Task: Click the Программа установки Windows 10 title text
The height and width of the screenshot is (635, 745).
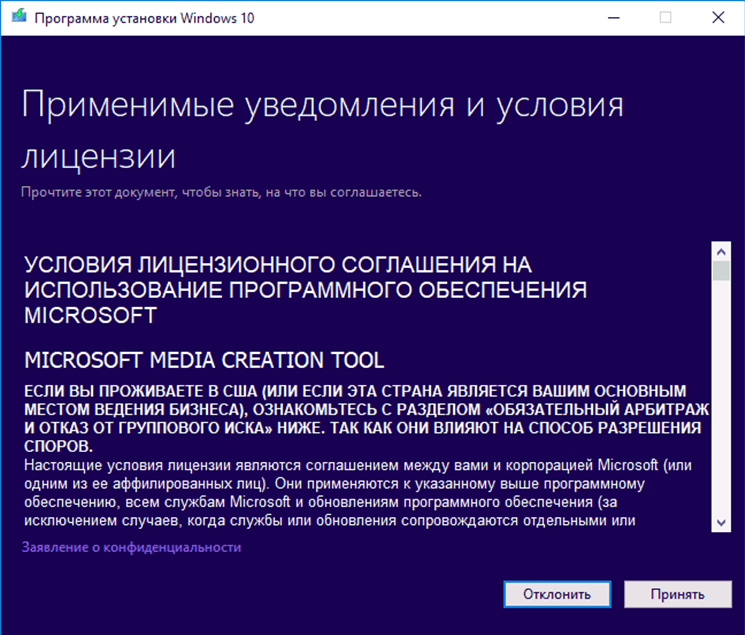Action: 145,17
